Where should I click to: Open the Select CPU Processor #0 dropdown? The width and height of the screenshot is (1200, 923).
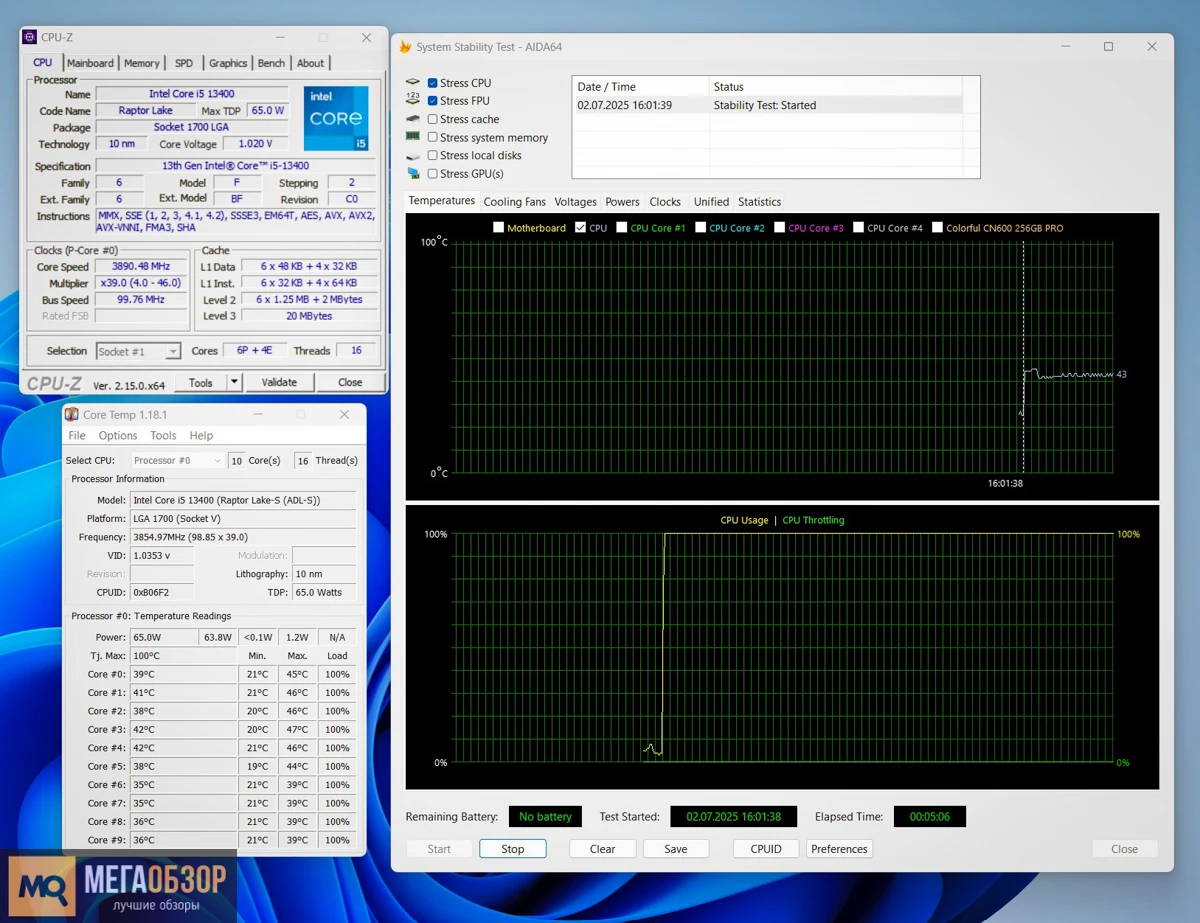[177, 460]
